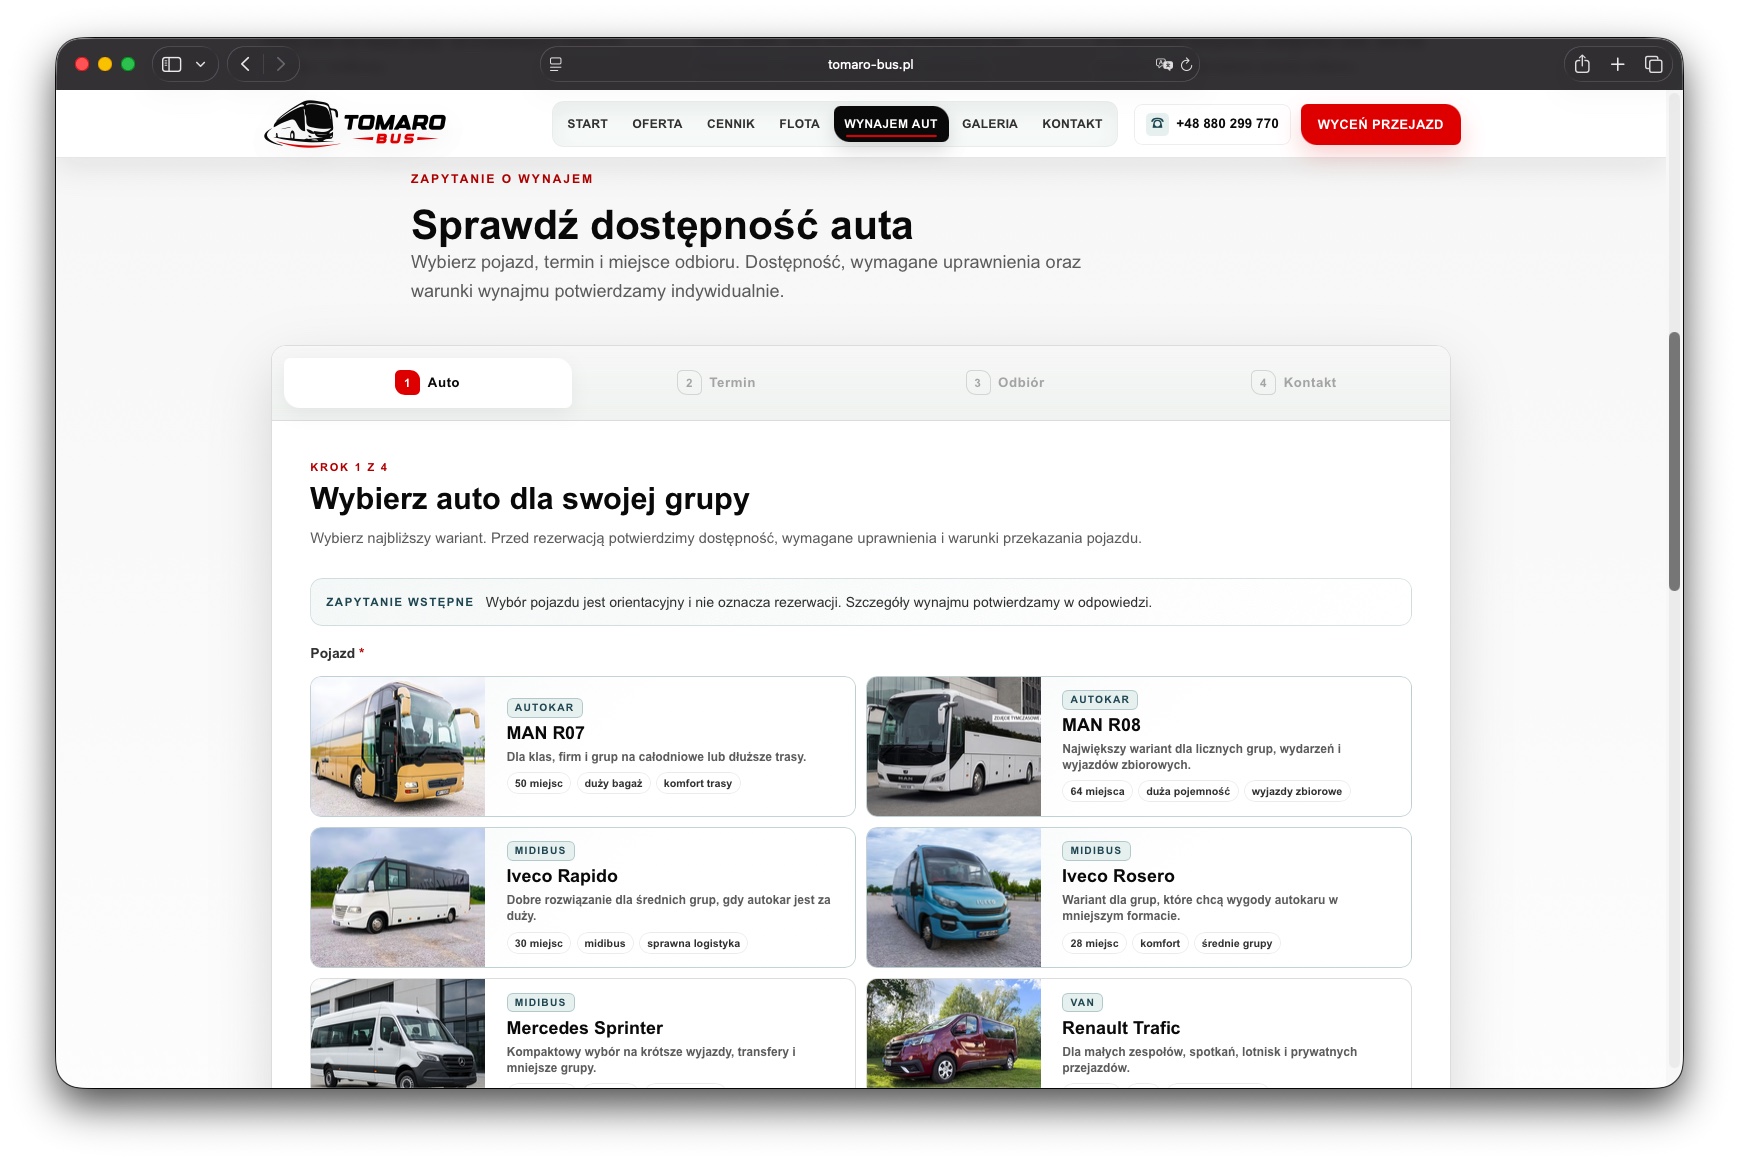The height and width of the screenshot is (1162, 1739).
Task: Select step 4 Kontakt tab
Action: 1294,383
